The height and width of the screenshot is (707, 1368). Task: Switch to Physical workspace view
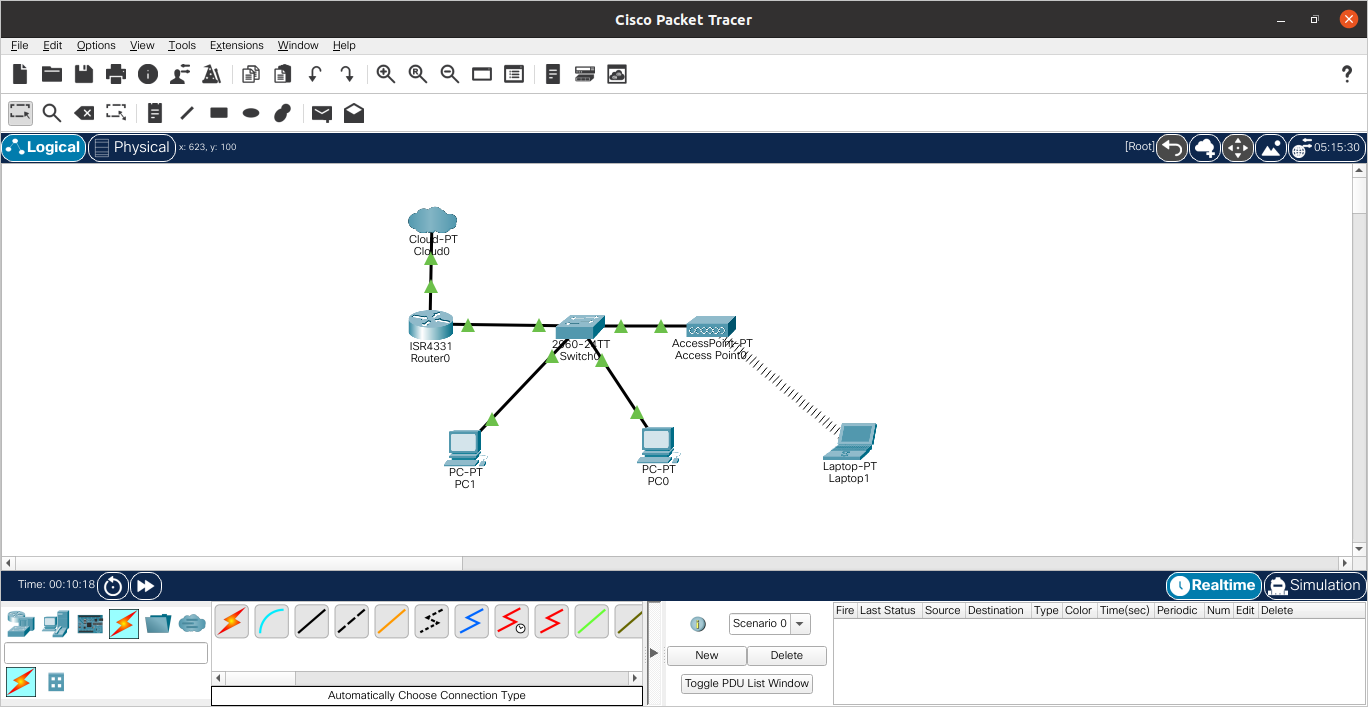(131, 147)
